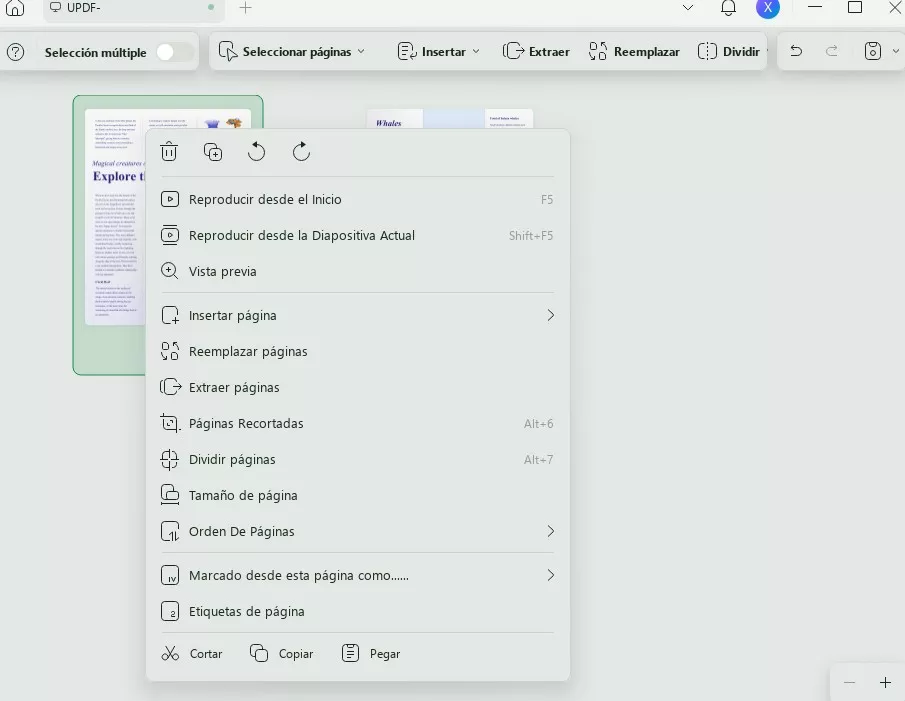Screen dimensions: 905x701
Task: Rotate page counterclockwise using context menu icon
Action: click(256, 152)
